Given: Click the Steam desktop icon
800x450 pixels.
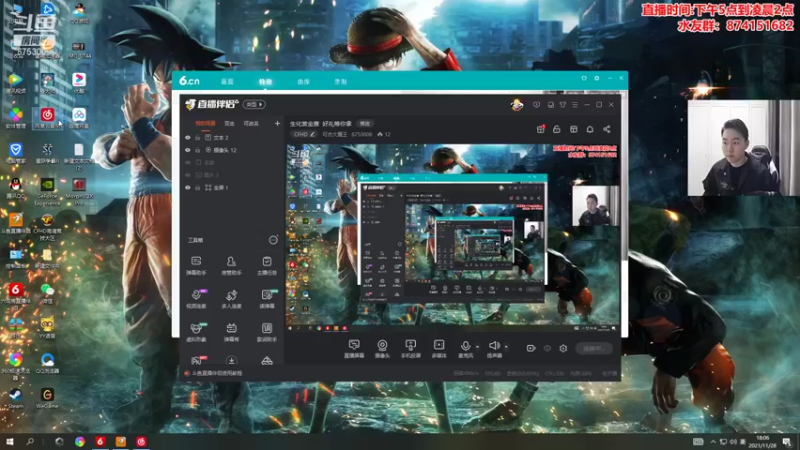Looking at the screenshot, I should pyautogui.click(x=15, y=398).
